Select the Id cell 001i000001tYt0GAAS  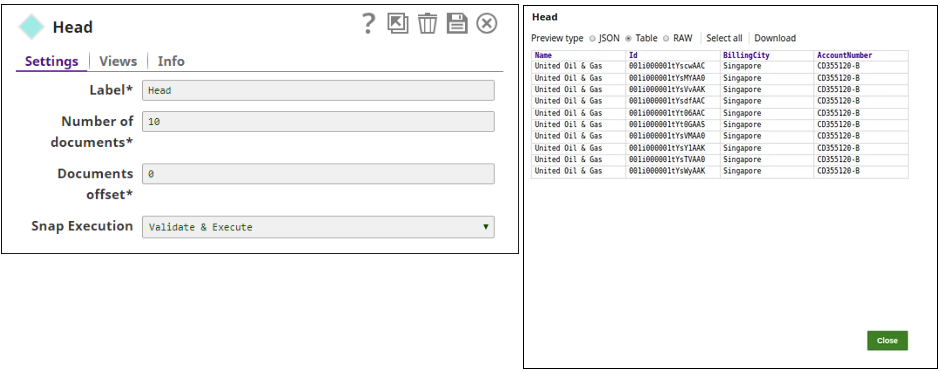coord(673,124)
